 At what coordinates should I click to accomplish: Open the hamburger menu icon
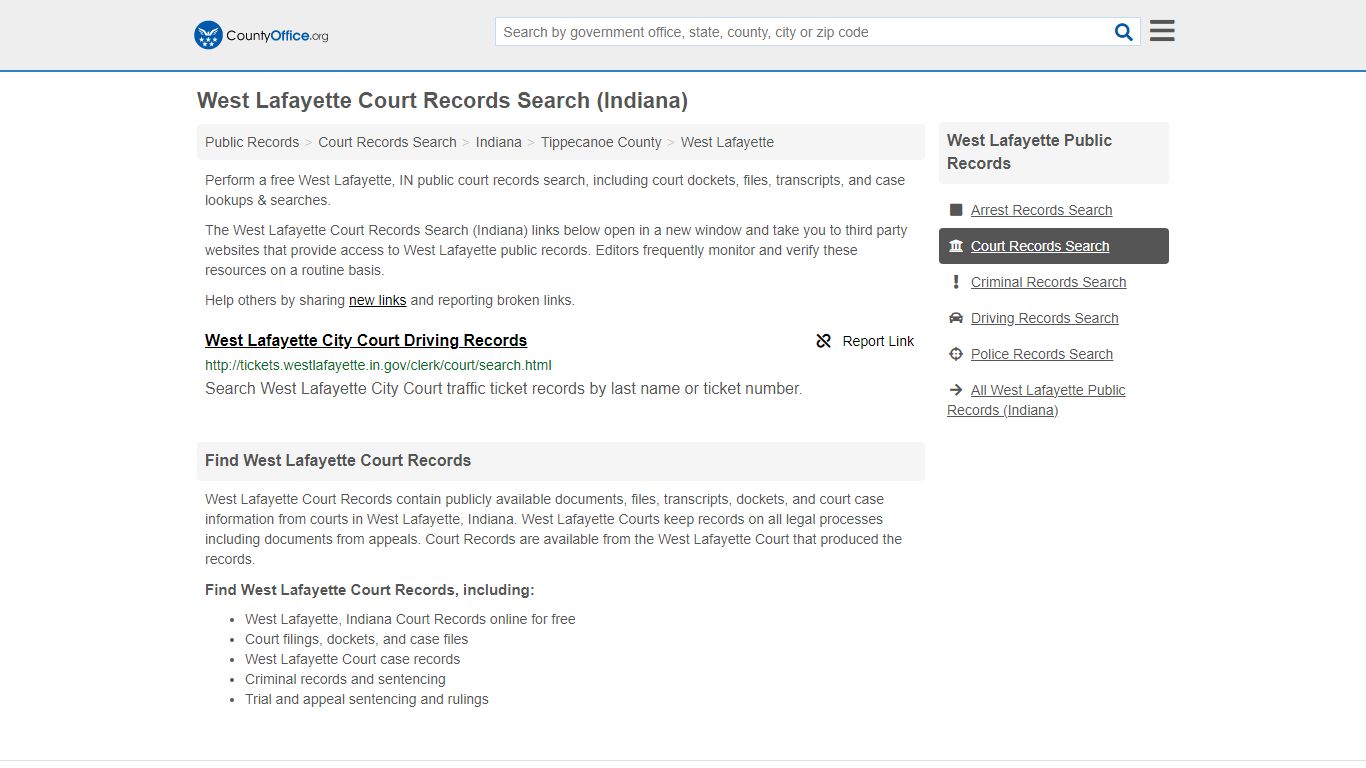[1162, 31]
